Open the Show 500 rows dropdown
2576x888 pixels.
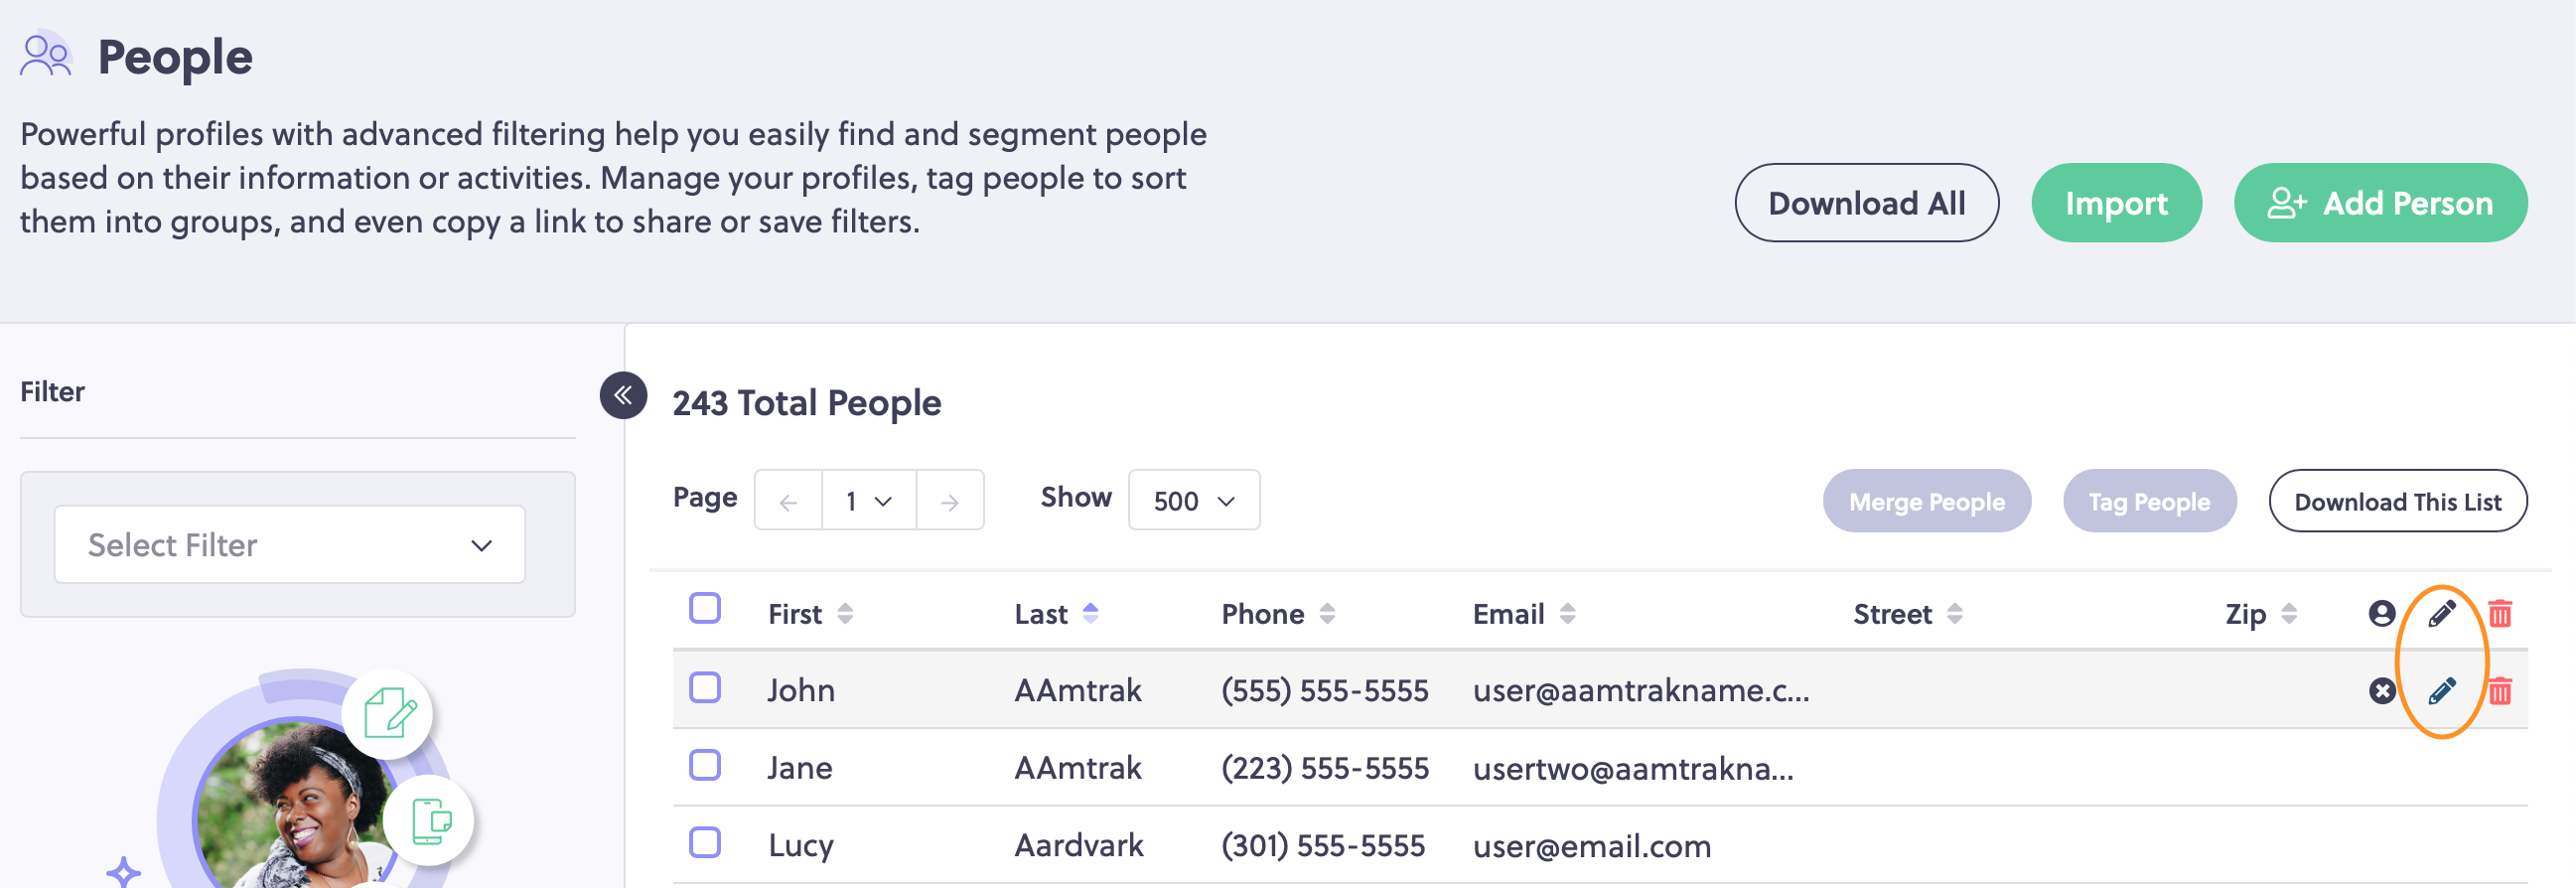coord(1194,500)
